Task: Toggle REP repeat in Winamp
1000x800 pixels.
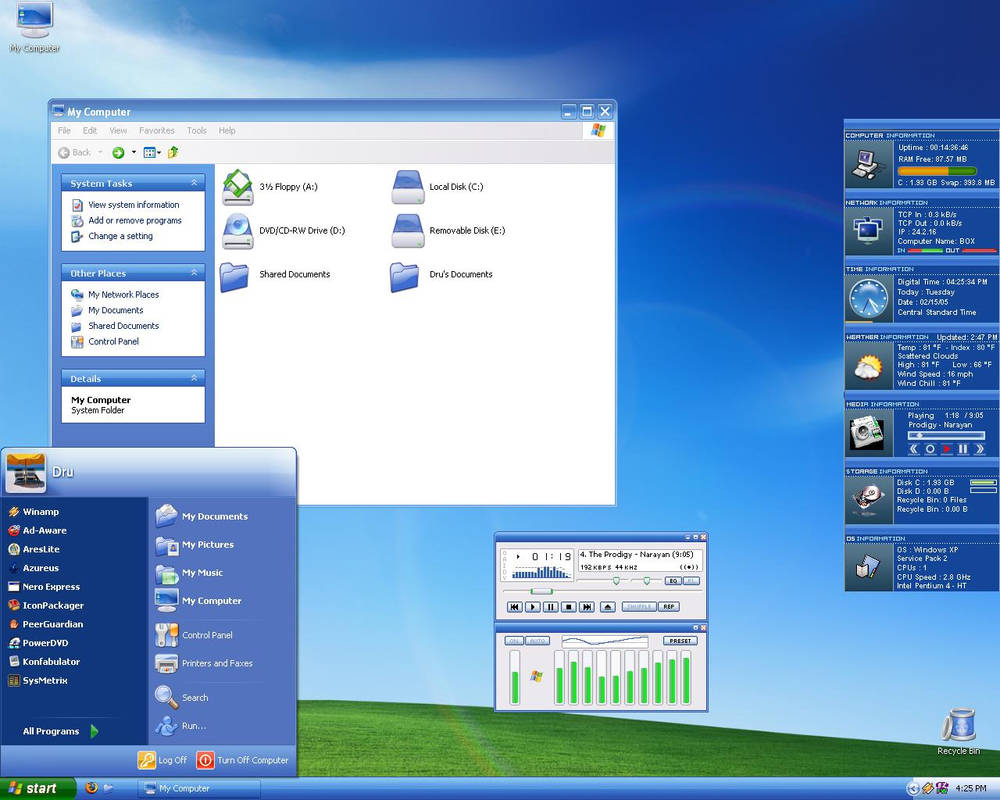Action: 668,607
